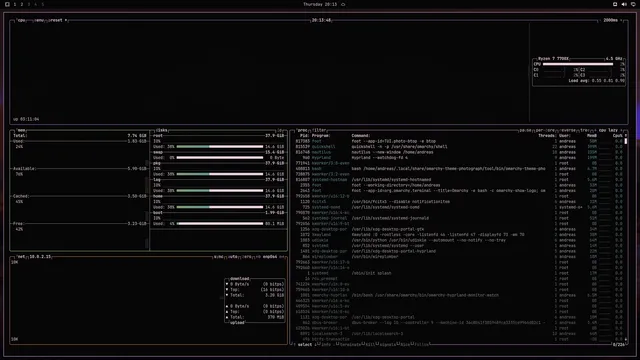This screenshot has width=640, height=360.
Task: Click the scroll down arrow in process list
Action: pyautogui.click(x=626, y=339)
